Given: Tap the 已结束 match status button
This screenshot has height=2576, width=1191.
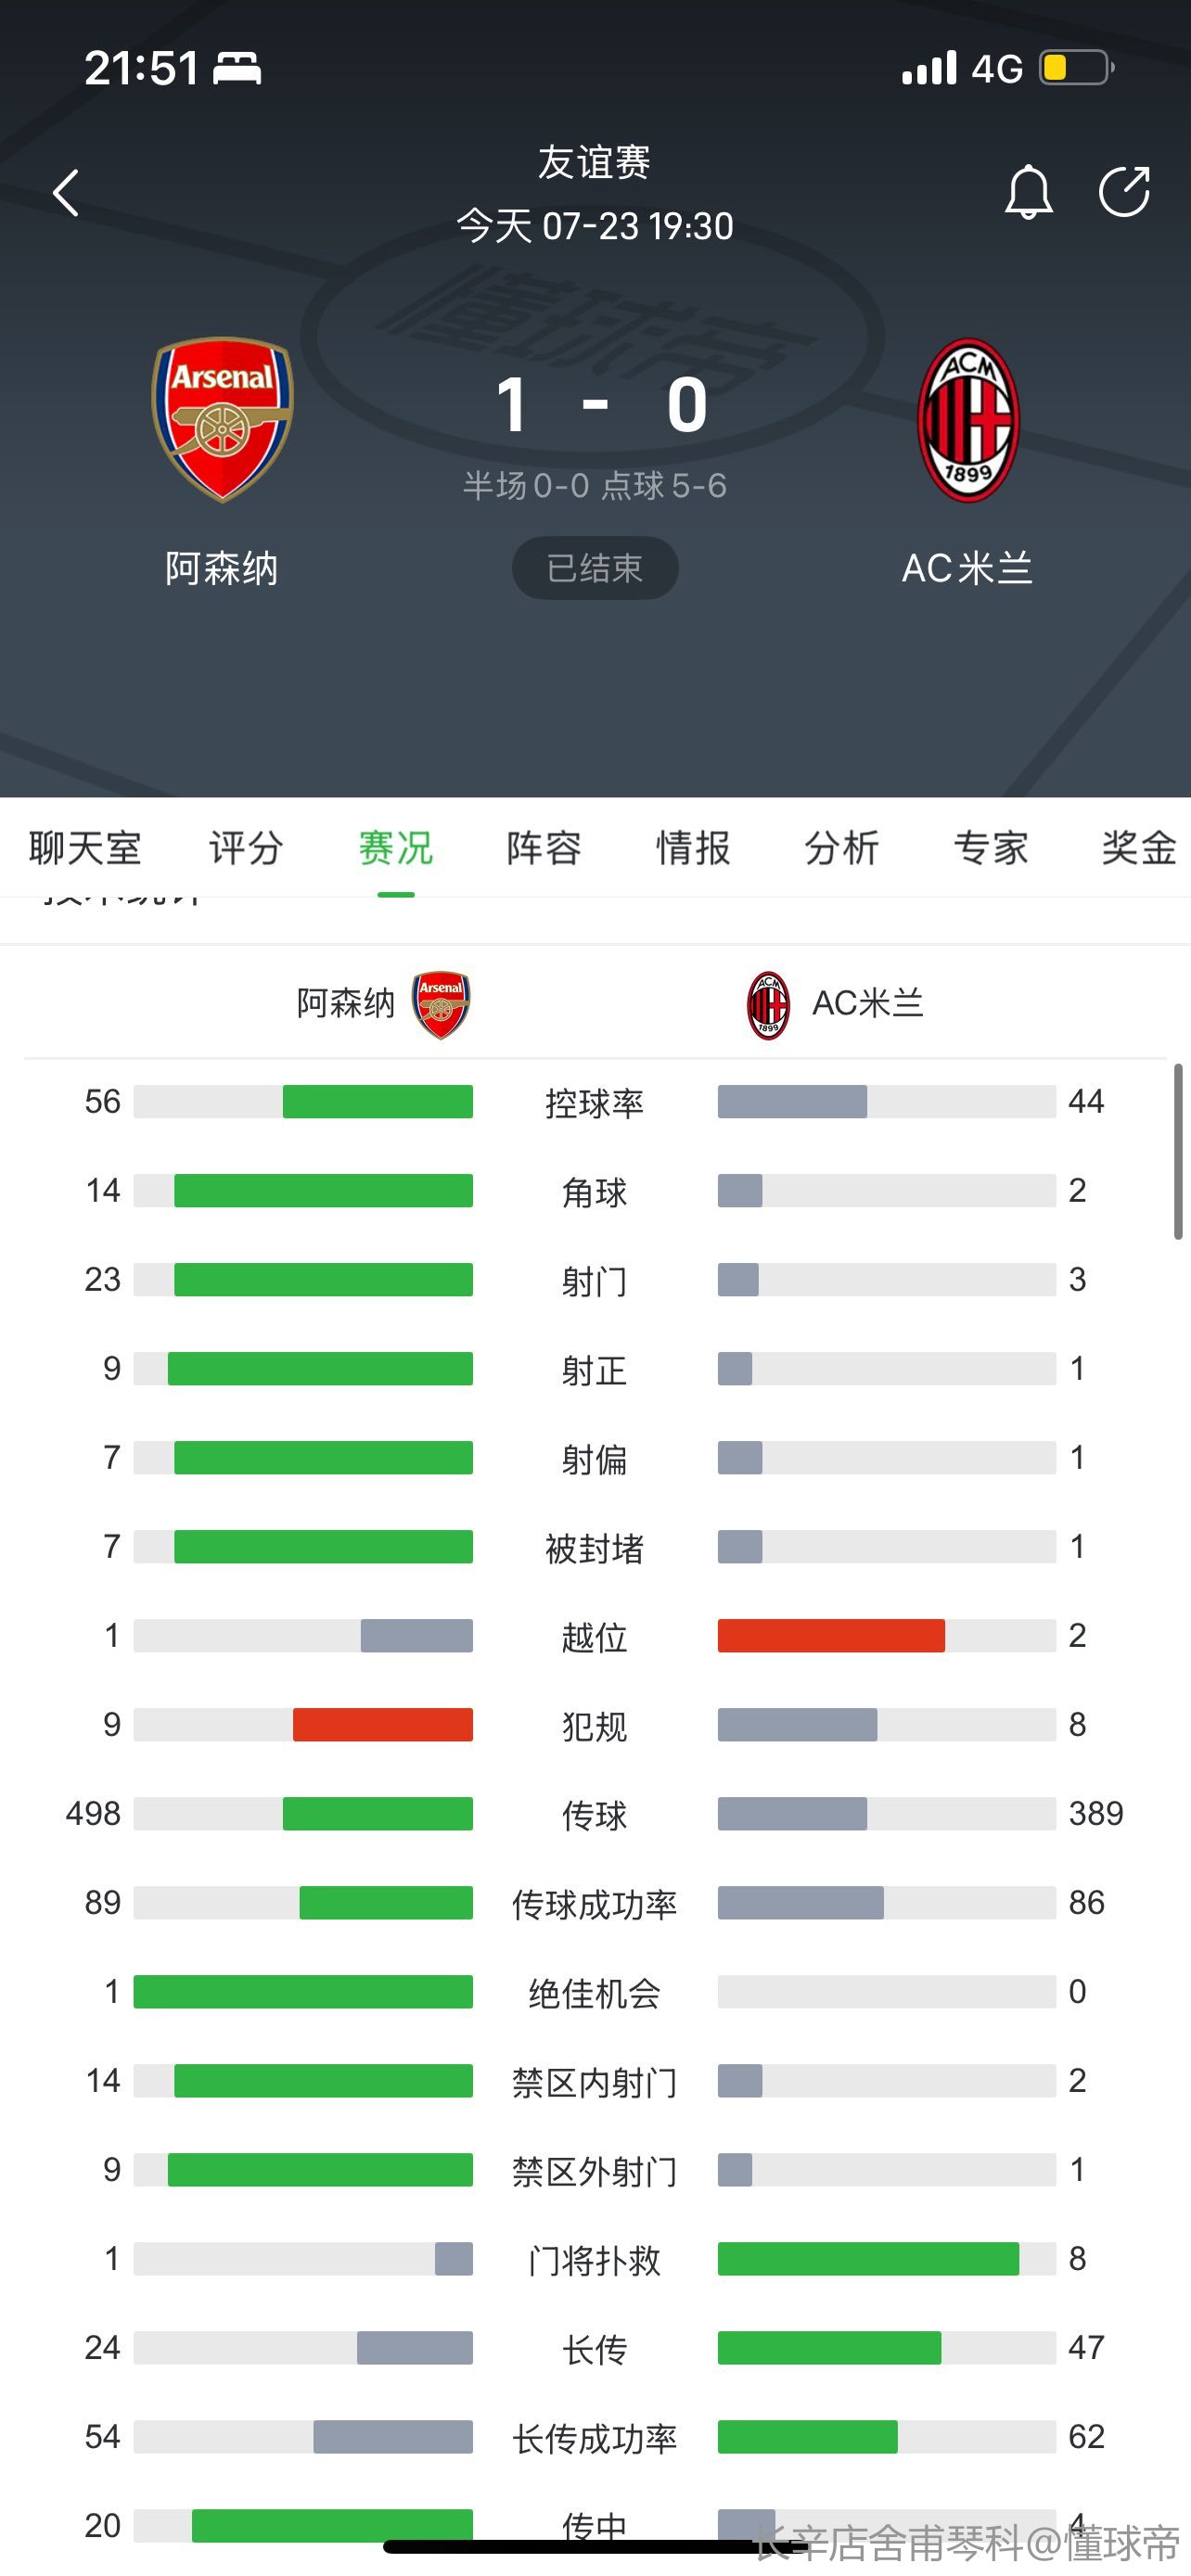Looking at the screenshot, I should 595,569.
